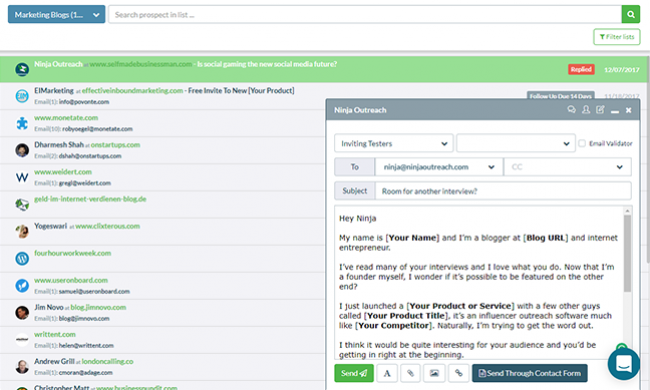Click the writtent.com logo avatar
650x390 pixels.
(x=22, y=340)
